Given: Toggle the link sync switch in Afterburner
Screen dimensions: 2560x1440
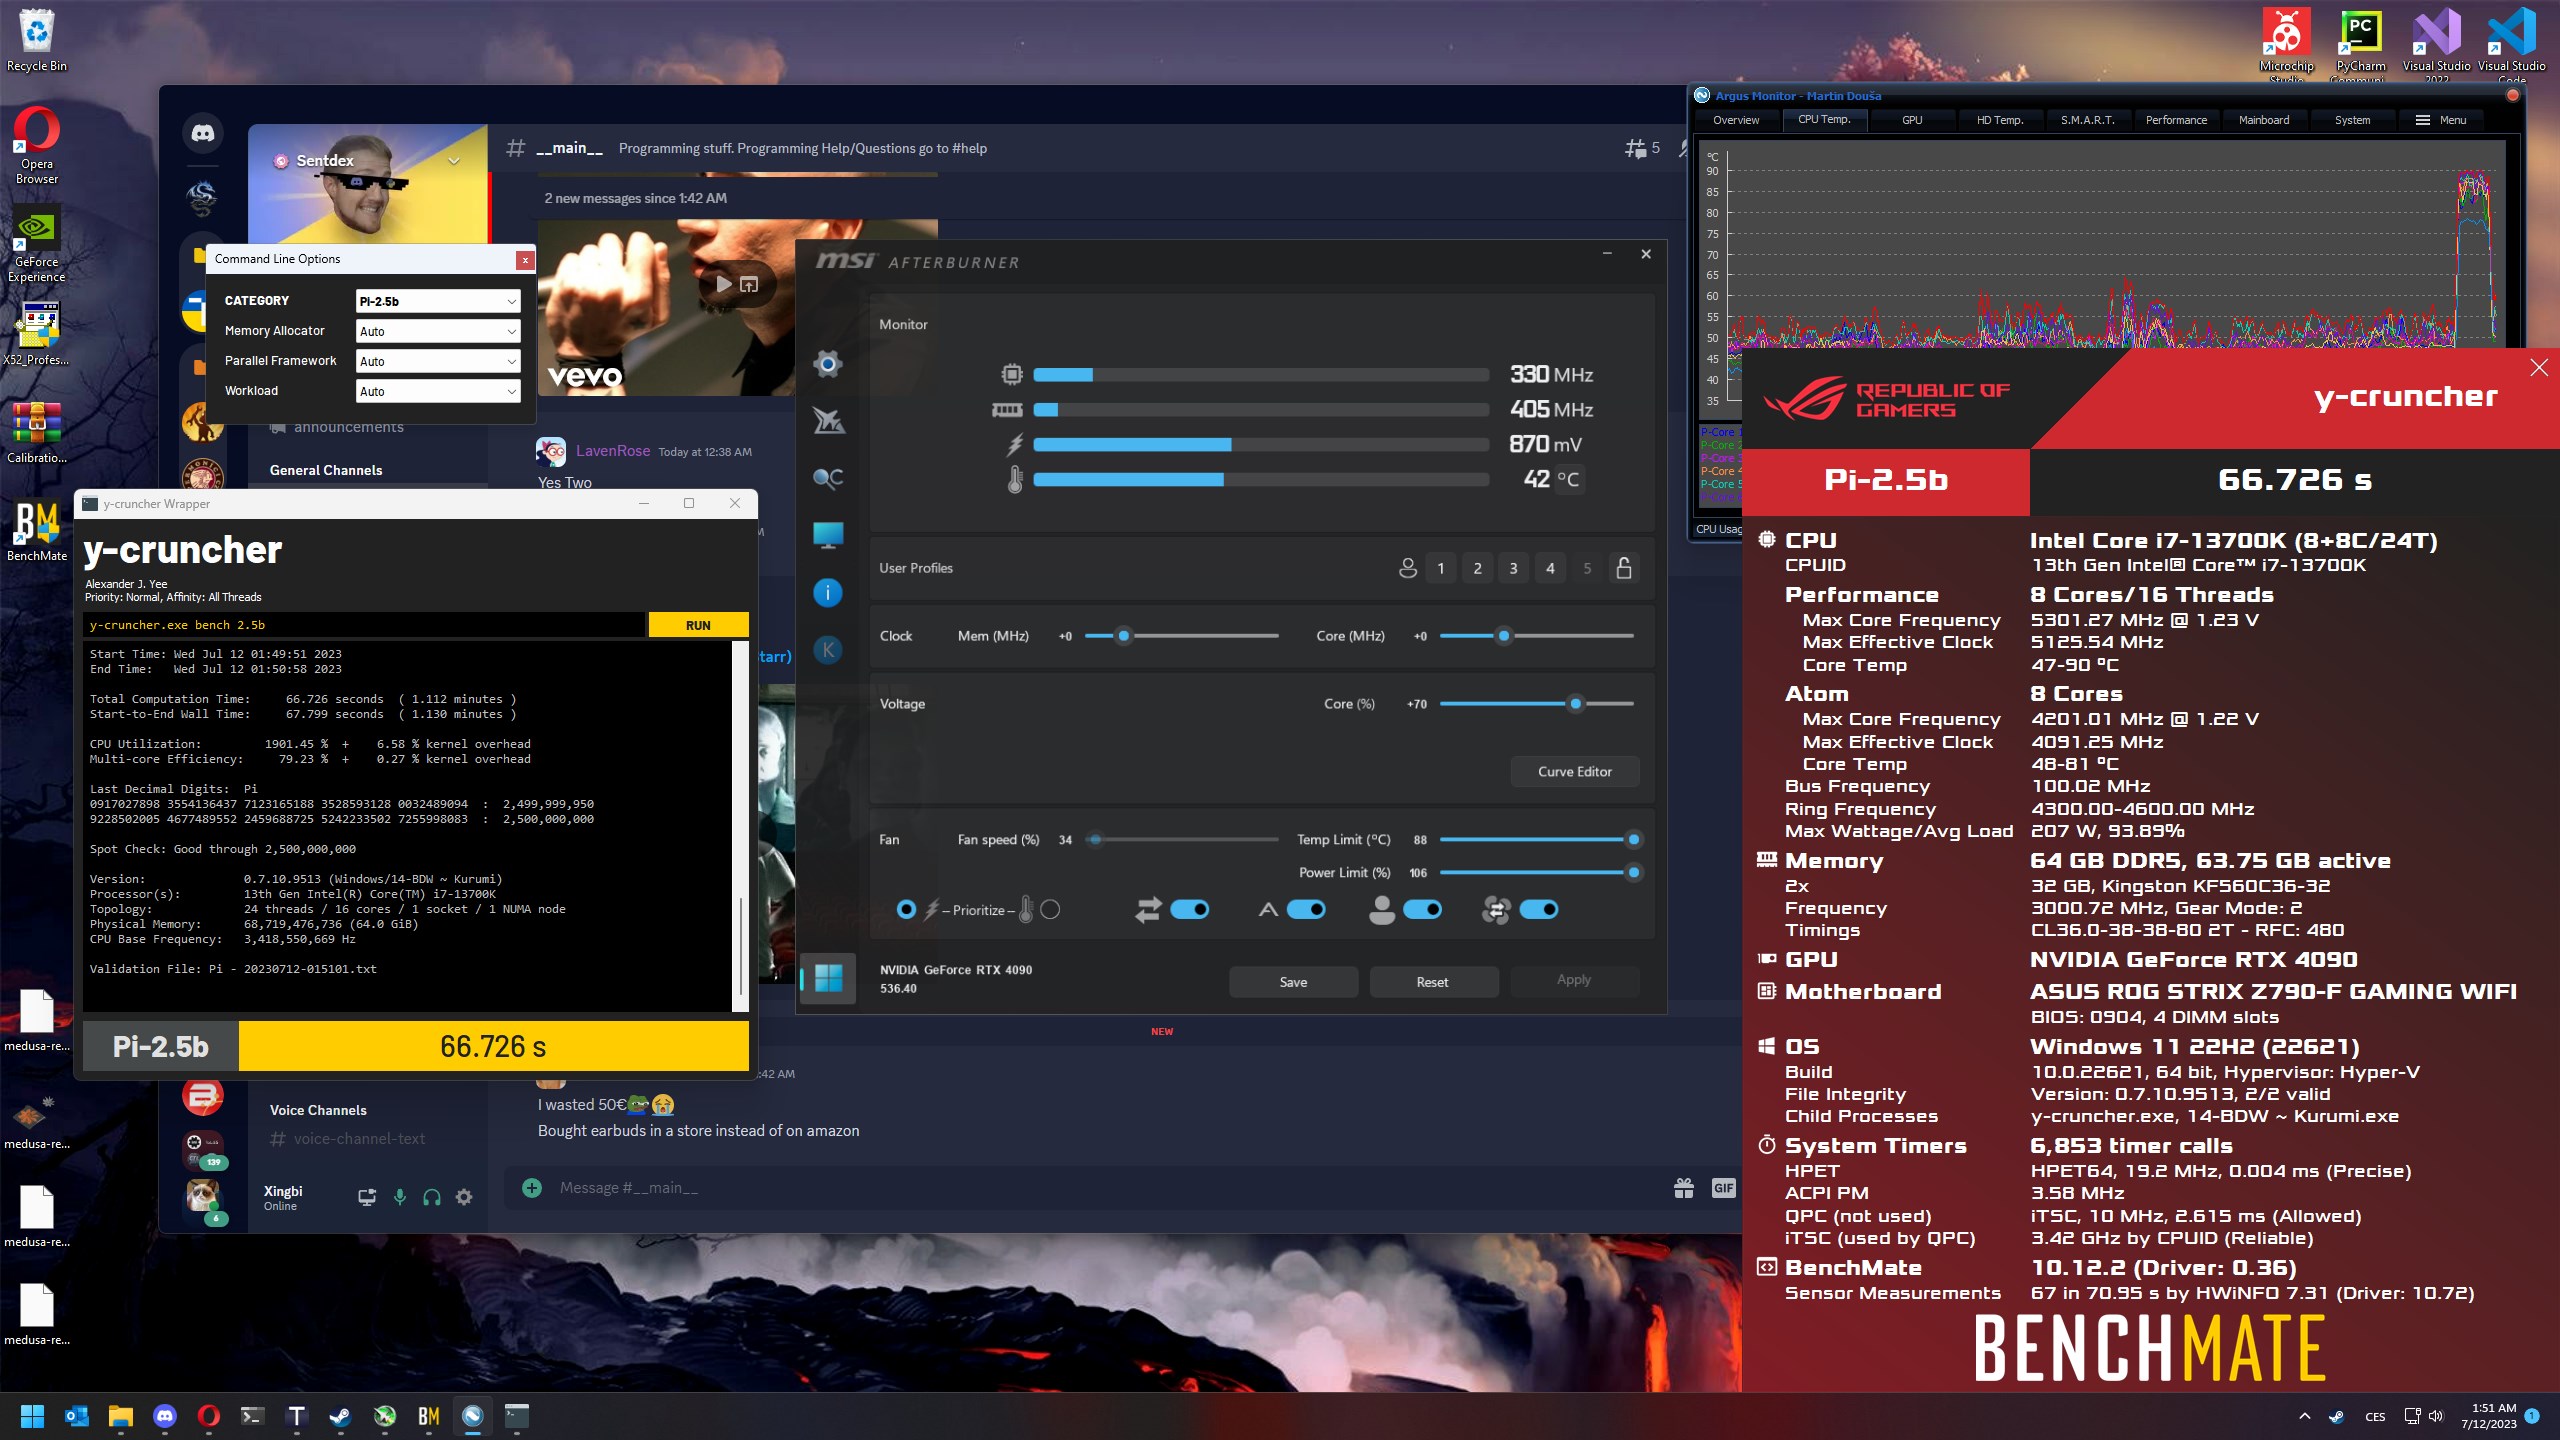Looking at the screenshot, I should pos(1189,910).
